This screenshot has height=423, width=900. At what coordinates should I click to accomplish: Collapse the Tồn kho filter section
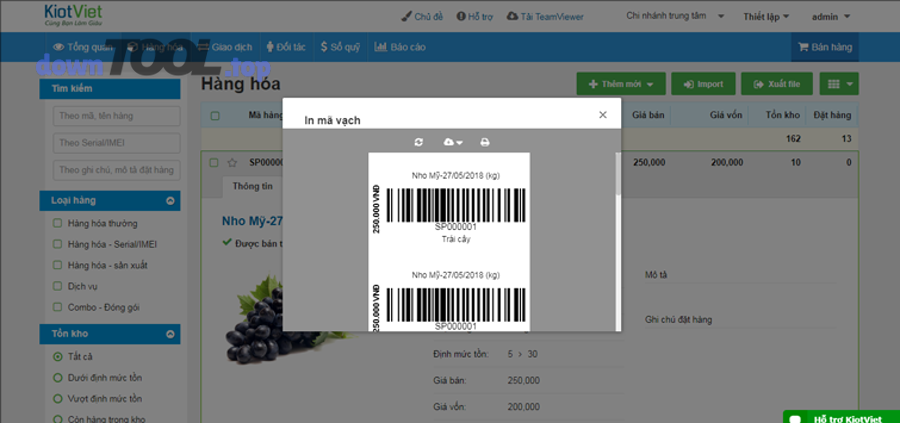[170, 334]
